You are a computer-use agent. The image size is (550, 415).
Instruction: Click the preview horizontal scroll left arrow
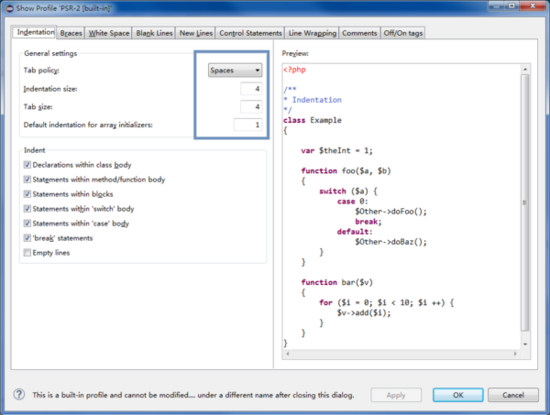[288, 354]
